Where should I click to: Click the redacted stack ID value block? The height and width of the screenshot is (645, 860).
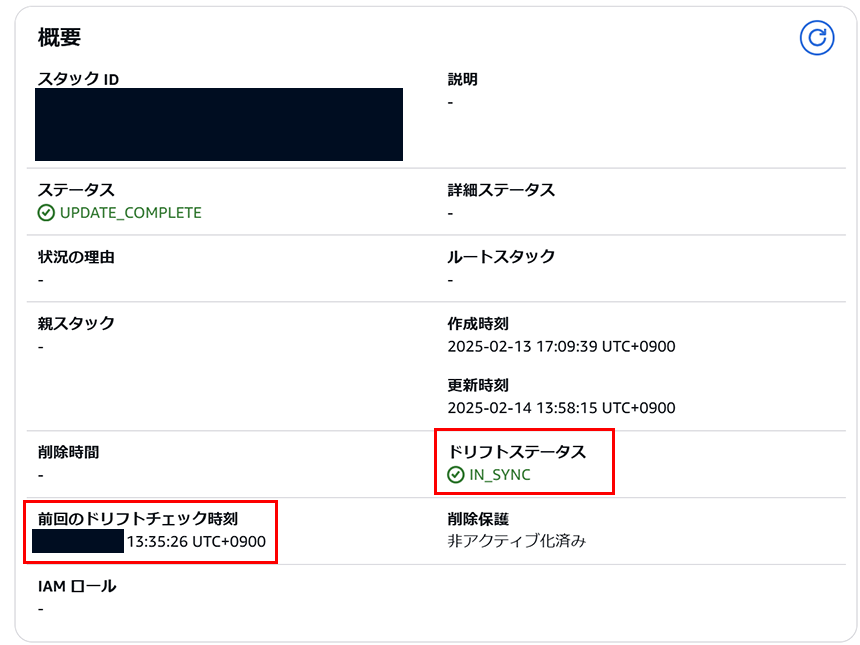(x=219, y=125)
